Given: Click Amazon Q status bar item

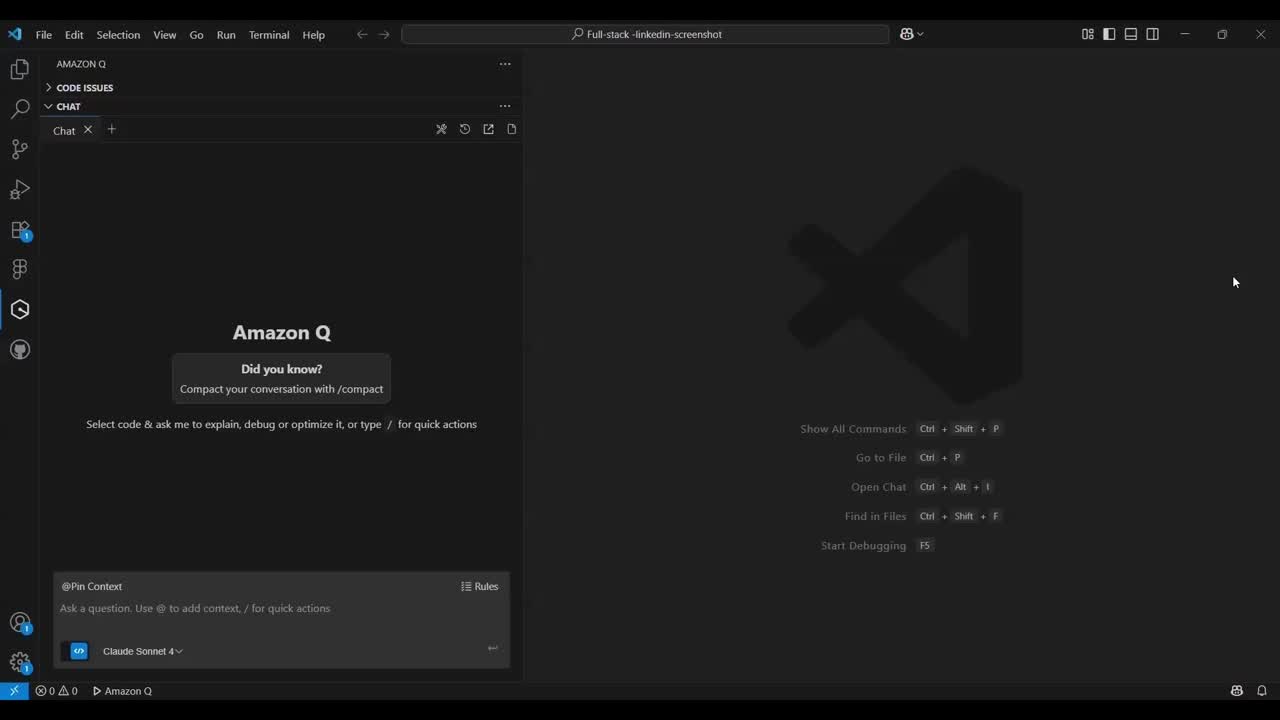Looking at the screenshot, I should coord(122,691).
